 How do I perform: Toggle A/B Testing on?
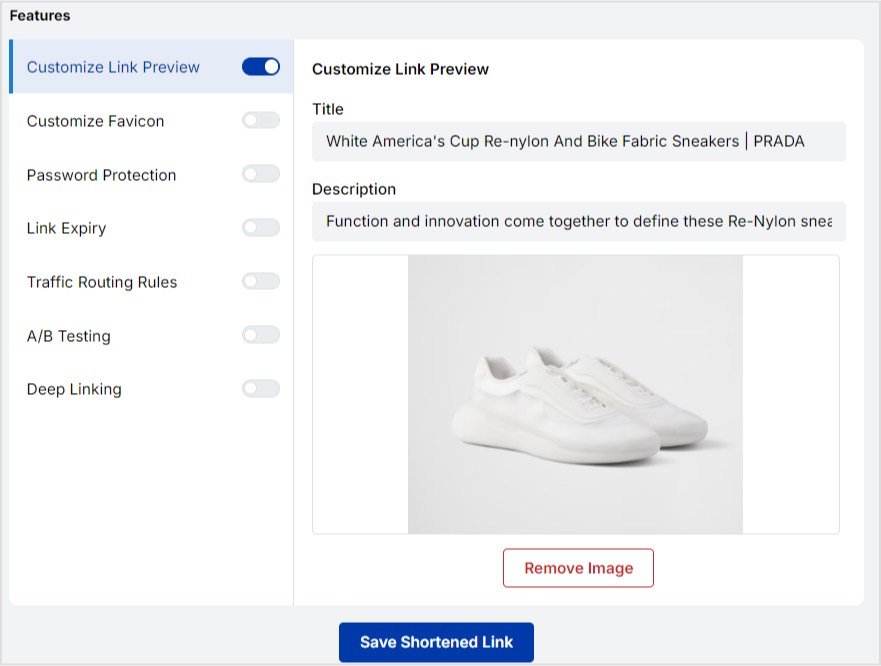click(x=261, y=335)
